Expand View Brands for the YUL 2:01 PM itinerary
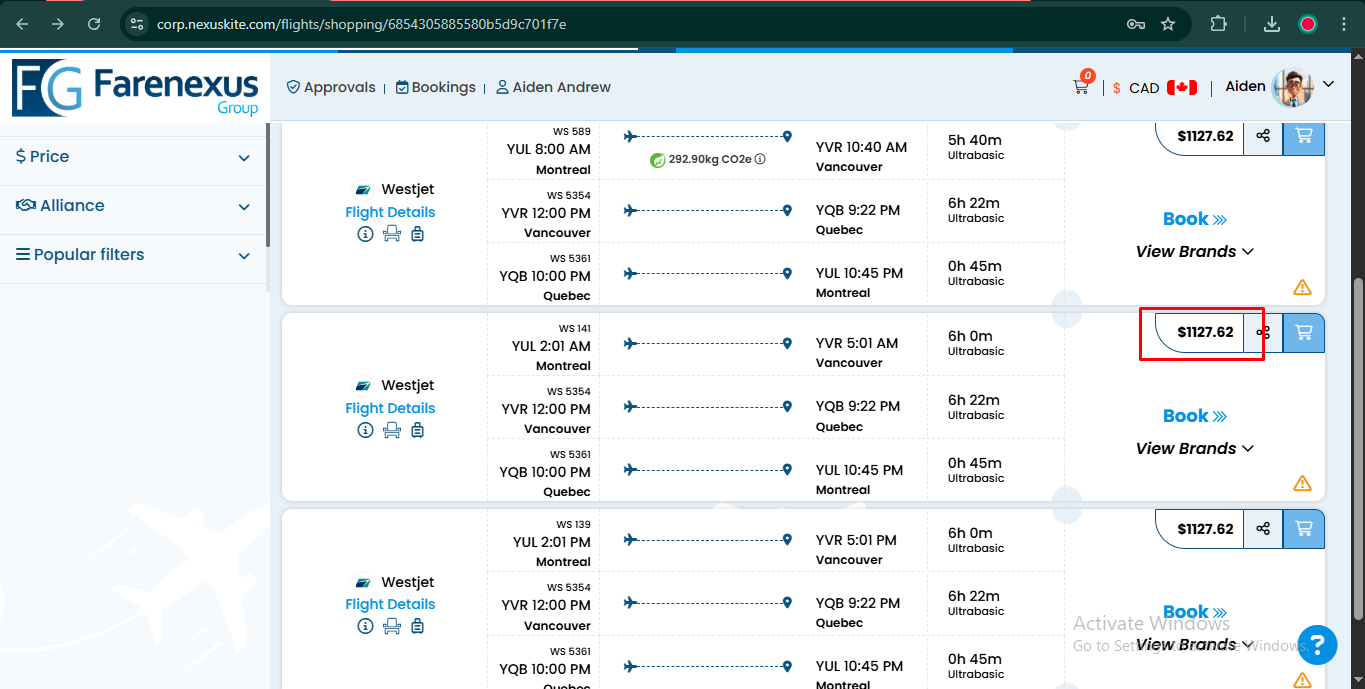 (1195, 645)
